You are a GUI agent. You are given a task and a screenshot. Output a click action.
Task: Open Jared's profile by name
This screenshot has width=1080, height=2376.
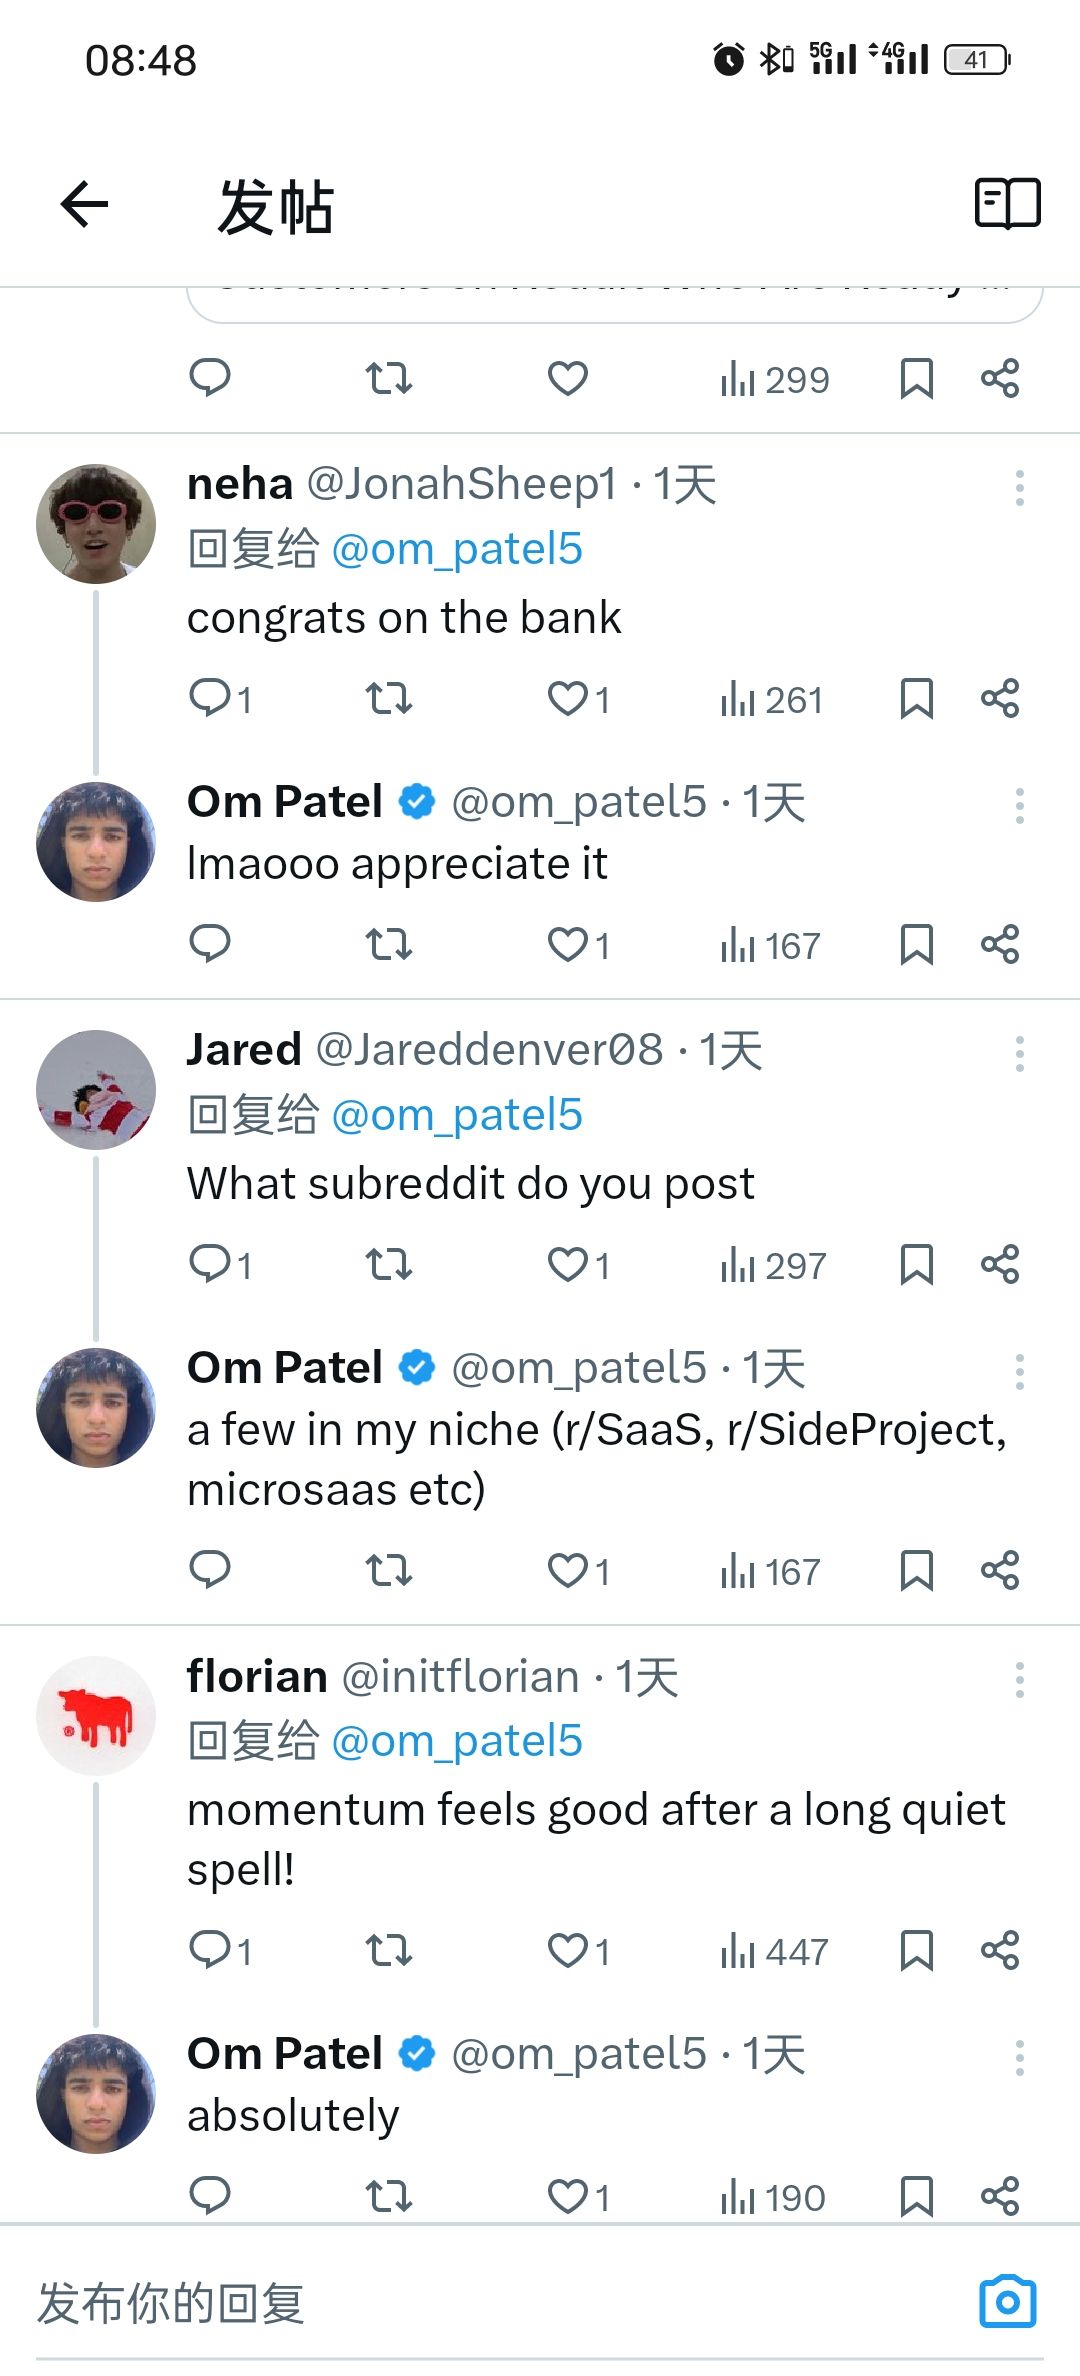[244, 1050]
